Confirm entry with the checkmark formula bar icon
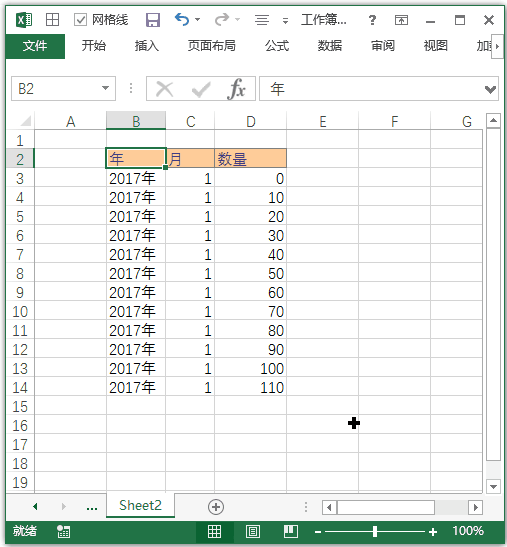This screenshot has height=547, width=507. (201, 89)
